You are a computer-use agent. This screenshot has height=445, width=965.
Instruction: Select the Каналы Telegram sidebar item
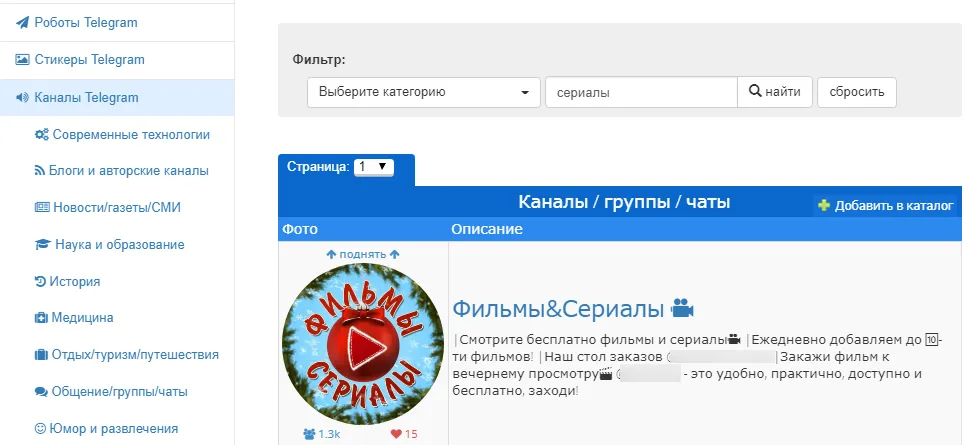pyautogui.click(x=117, y=97)
